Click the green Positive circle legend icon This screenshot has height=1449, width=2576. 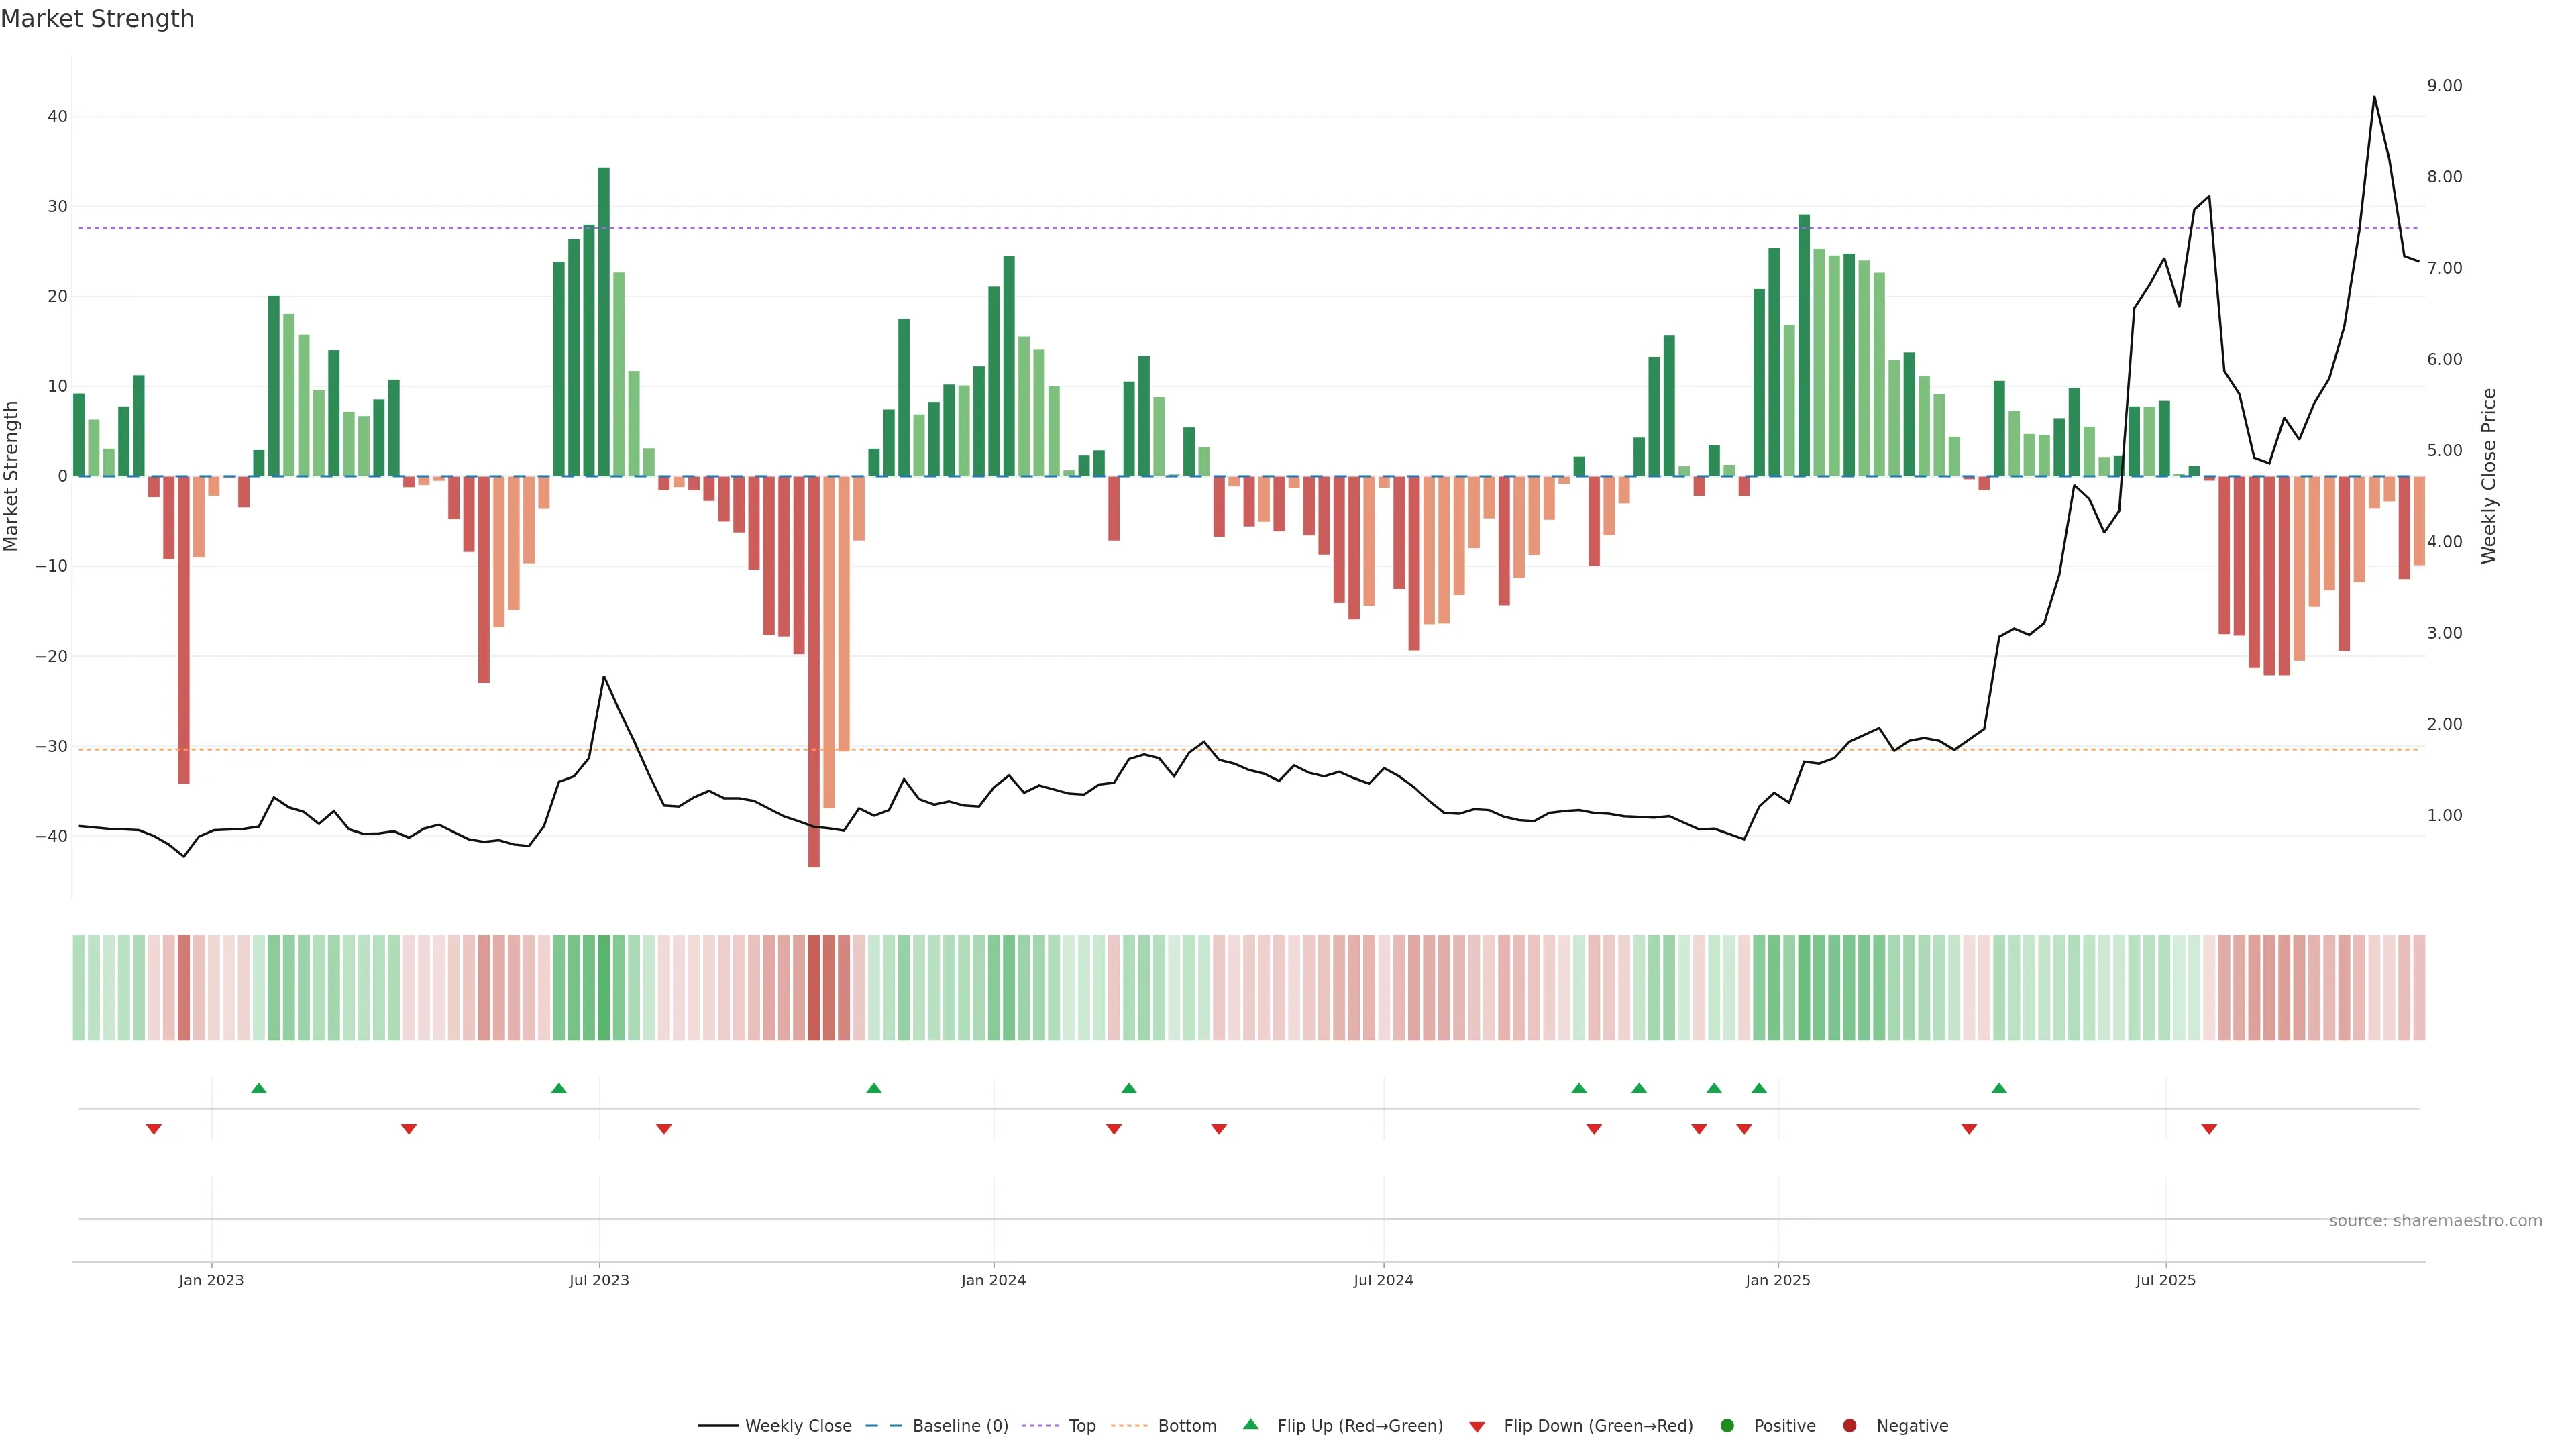[1727, 1426]
